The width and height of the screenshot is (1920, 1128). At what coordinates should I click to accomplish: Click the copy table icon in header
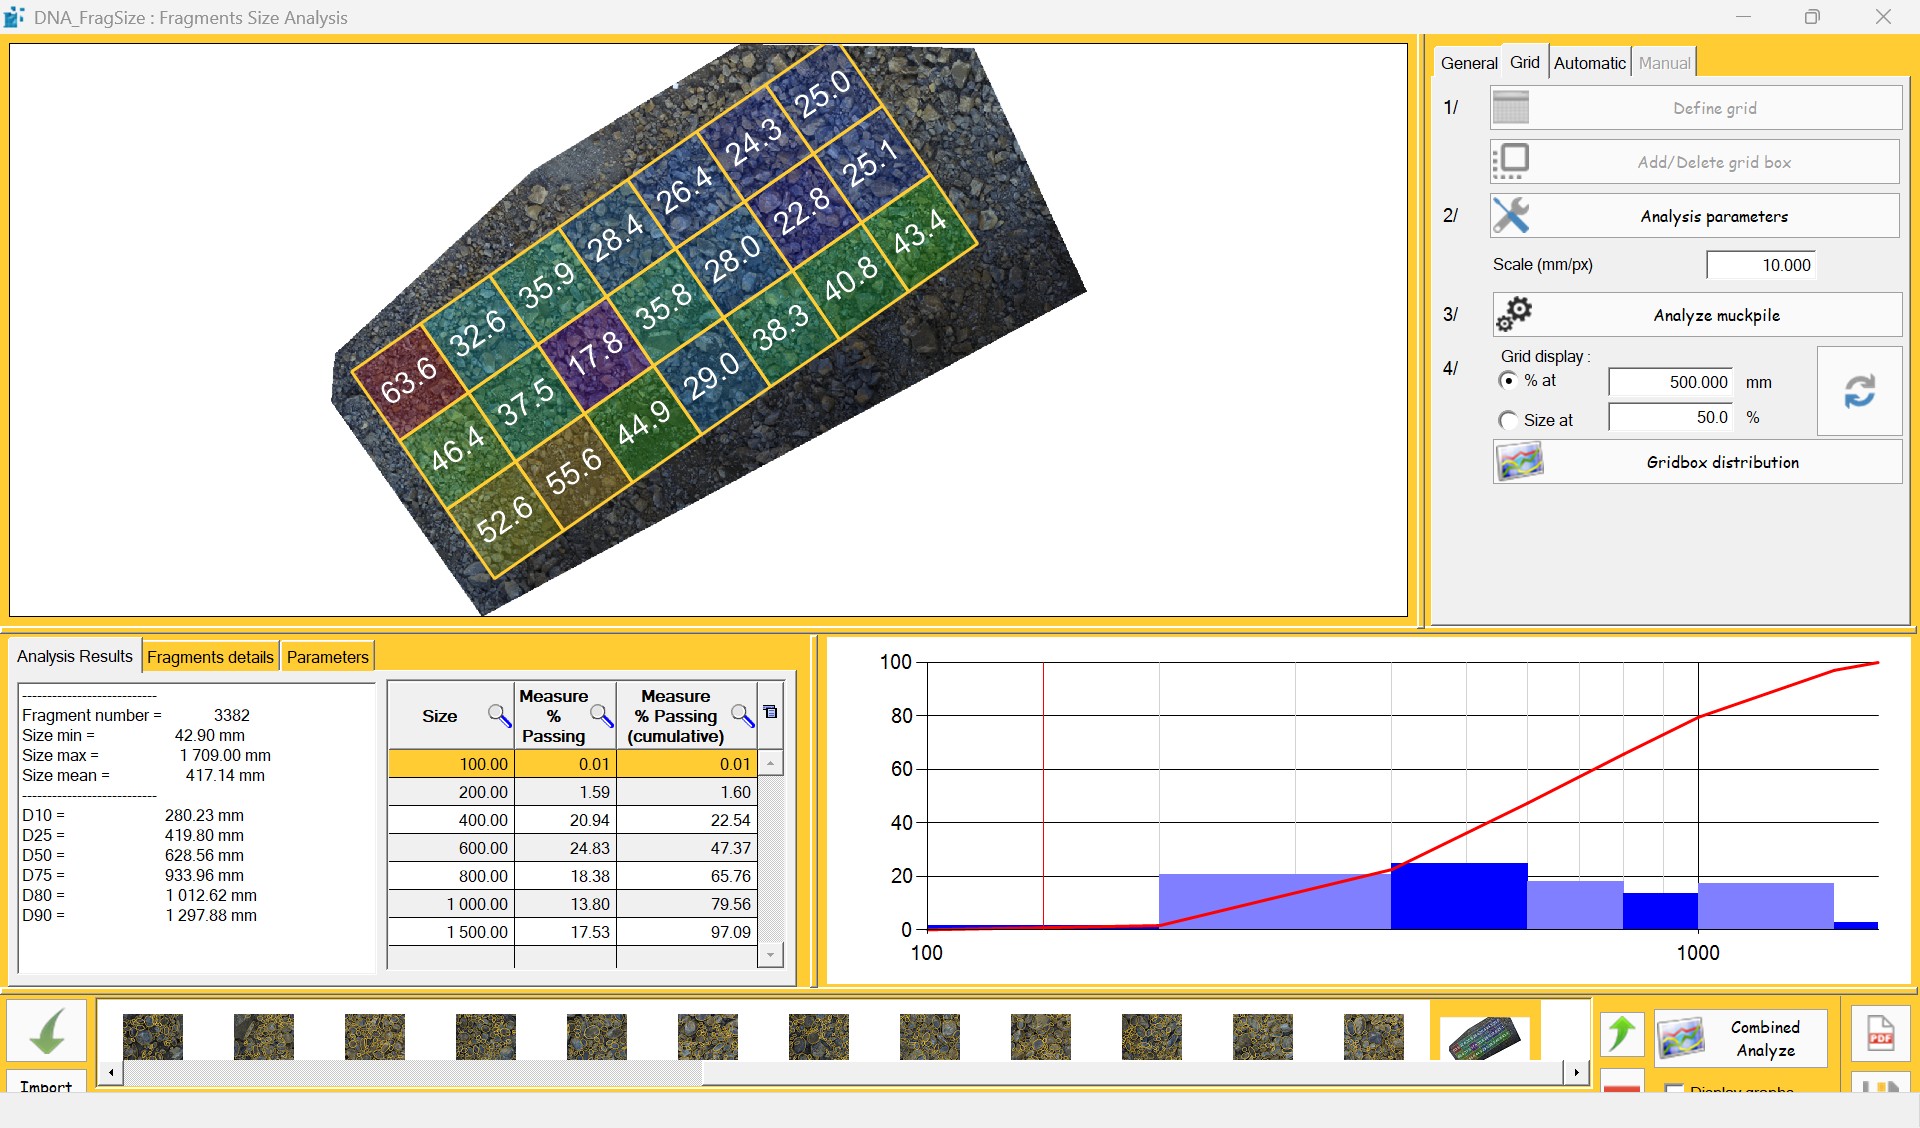[x=770, y=712]
